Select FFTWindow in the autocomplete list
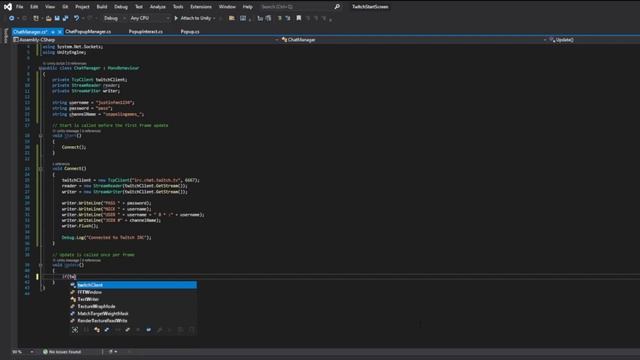Screen dimensions: 640x360 click(133, 292)
